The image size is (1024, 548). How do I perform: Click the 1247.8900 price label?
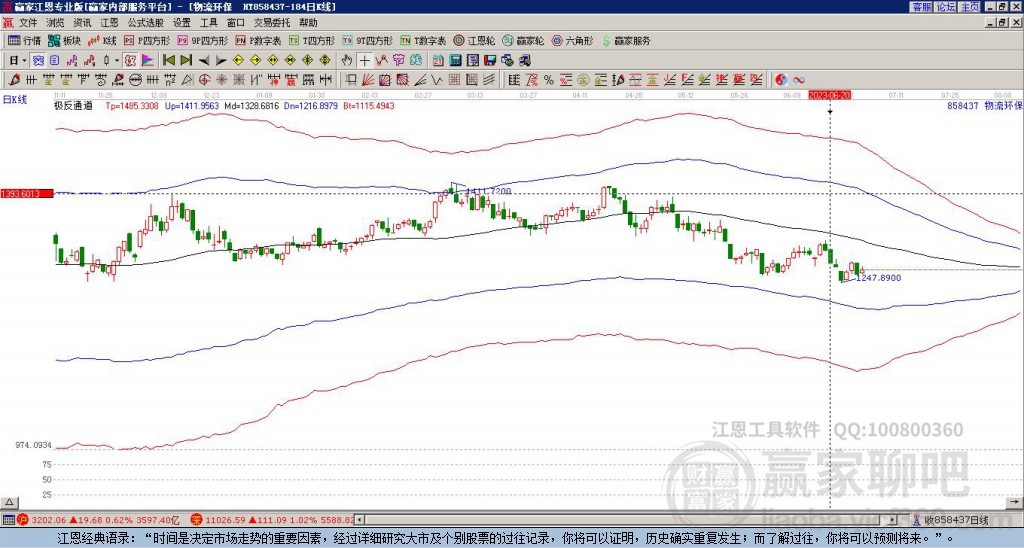[878, 278]
